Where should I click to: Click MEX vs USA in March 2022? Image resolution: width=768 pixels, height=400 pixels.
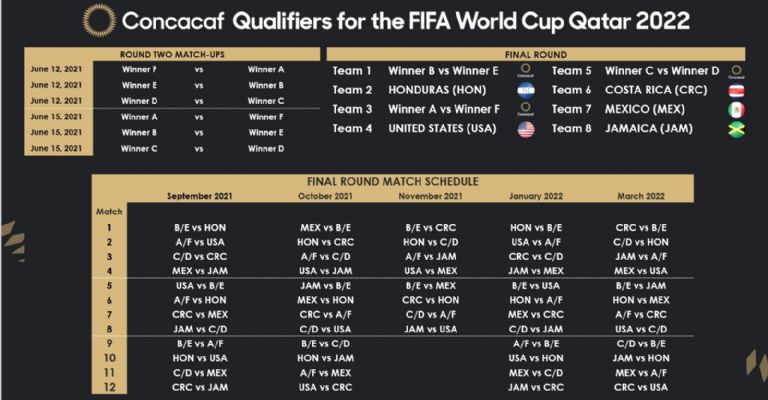click(641, 271)
